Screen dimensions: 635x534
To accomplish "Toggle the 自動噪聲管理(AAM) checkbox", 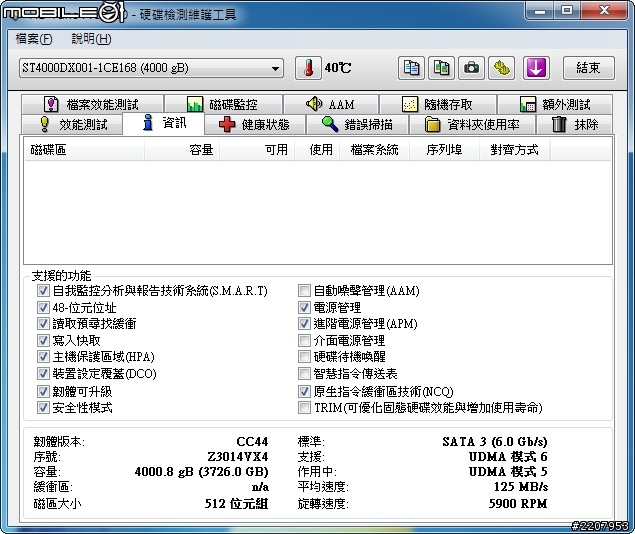I will [x=304, y=290].
